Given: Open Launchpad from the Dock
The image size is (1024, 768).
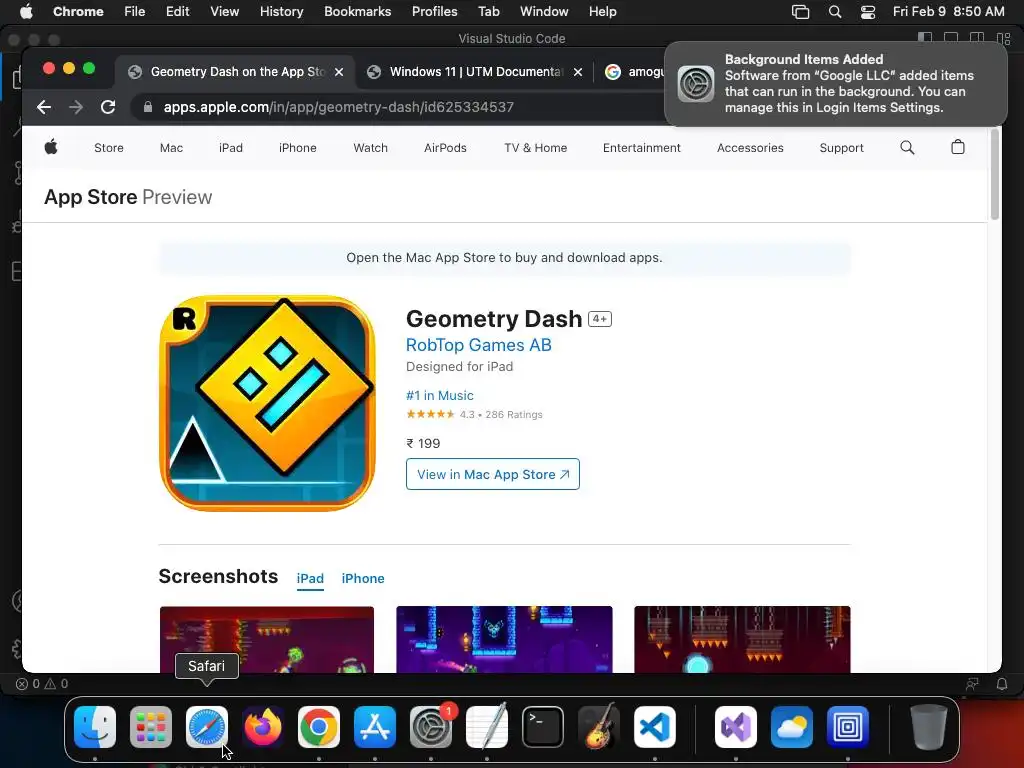Looking at the screenshot, I should click(x=151, y=727).
